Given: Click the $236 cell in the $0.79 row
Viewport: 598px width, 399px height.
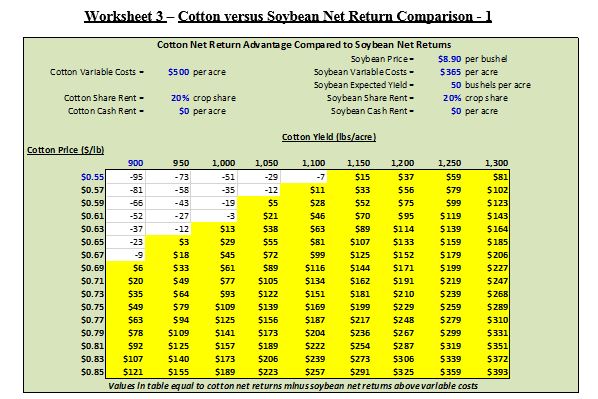Looking at the screenshot, I should click(x=360, y=333).
